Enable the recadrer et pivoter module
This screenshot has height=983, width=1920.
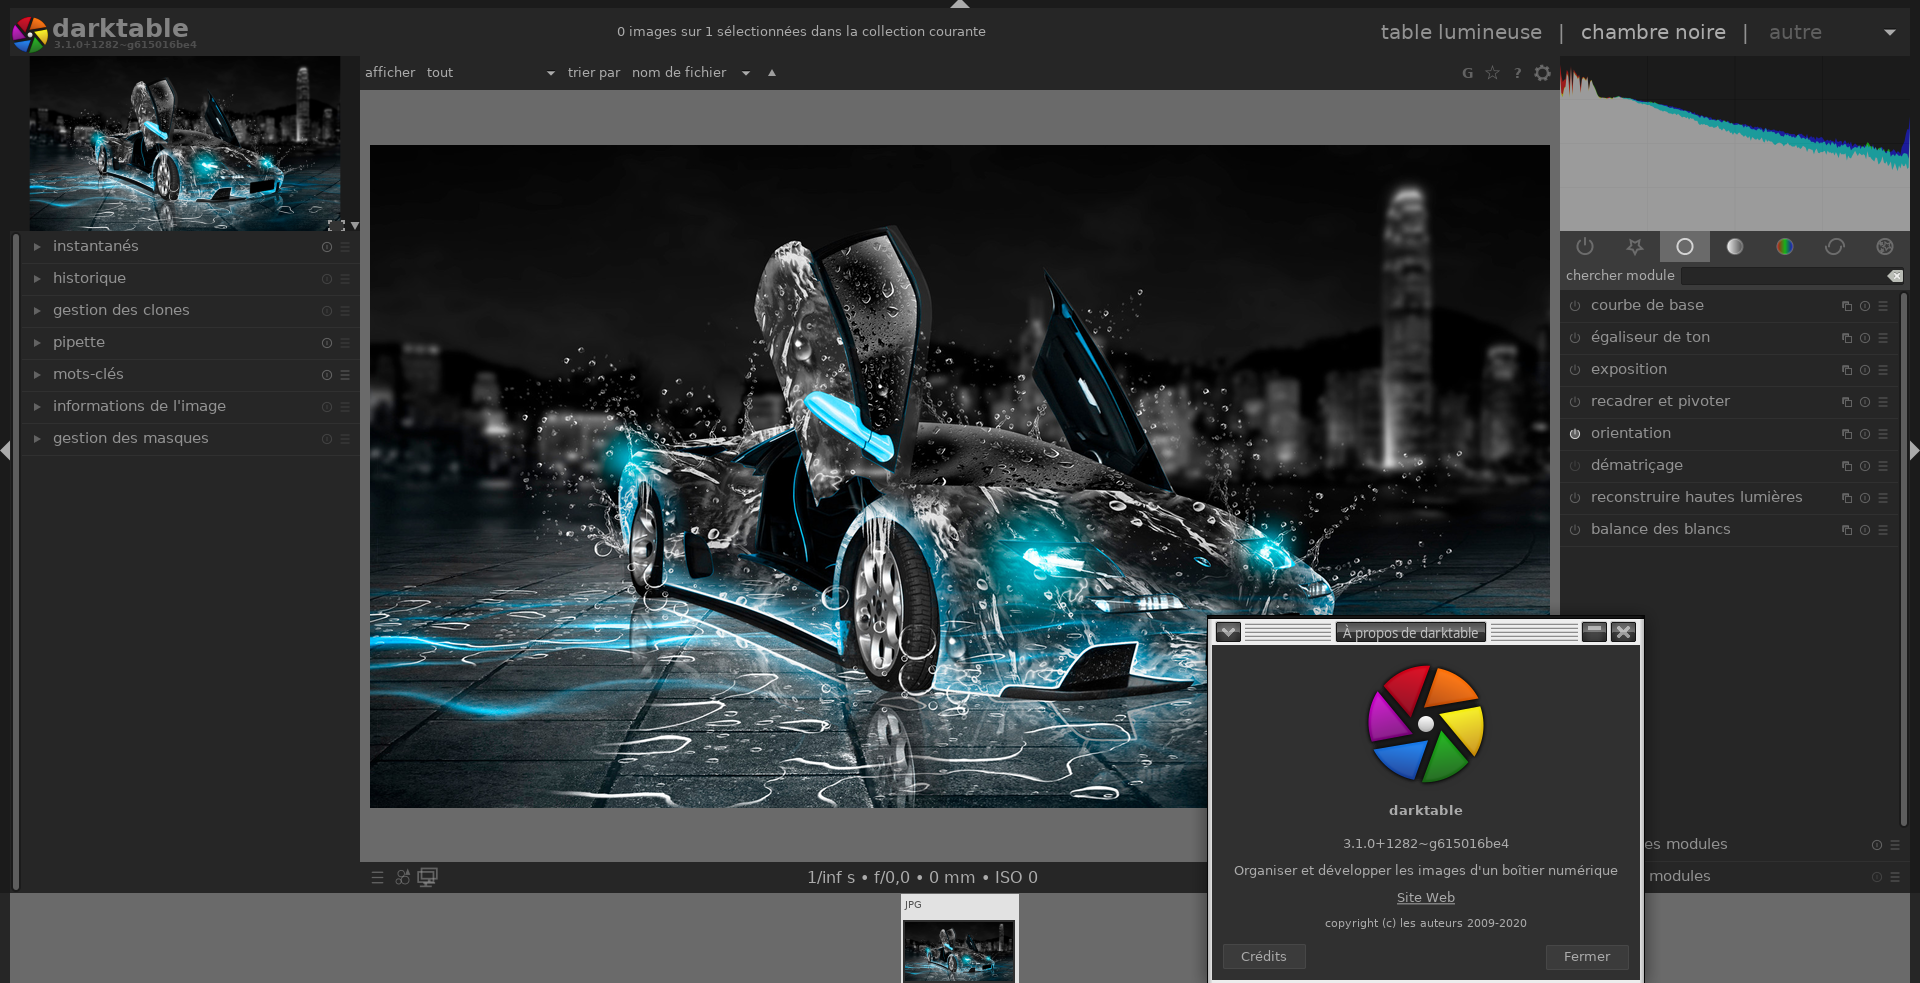coord(1575,402)
